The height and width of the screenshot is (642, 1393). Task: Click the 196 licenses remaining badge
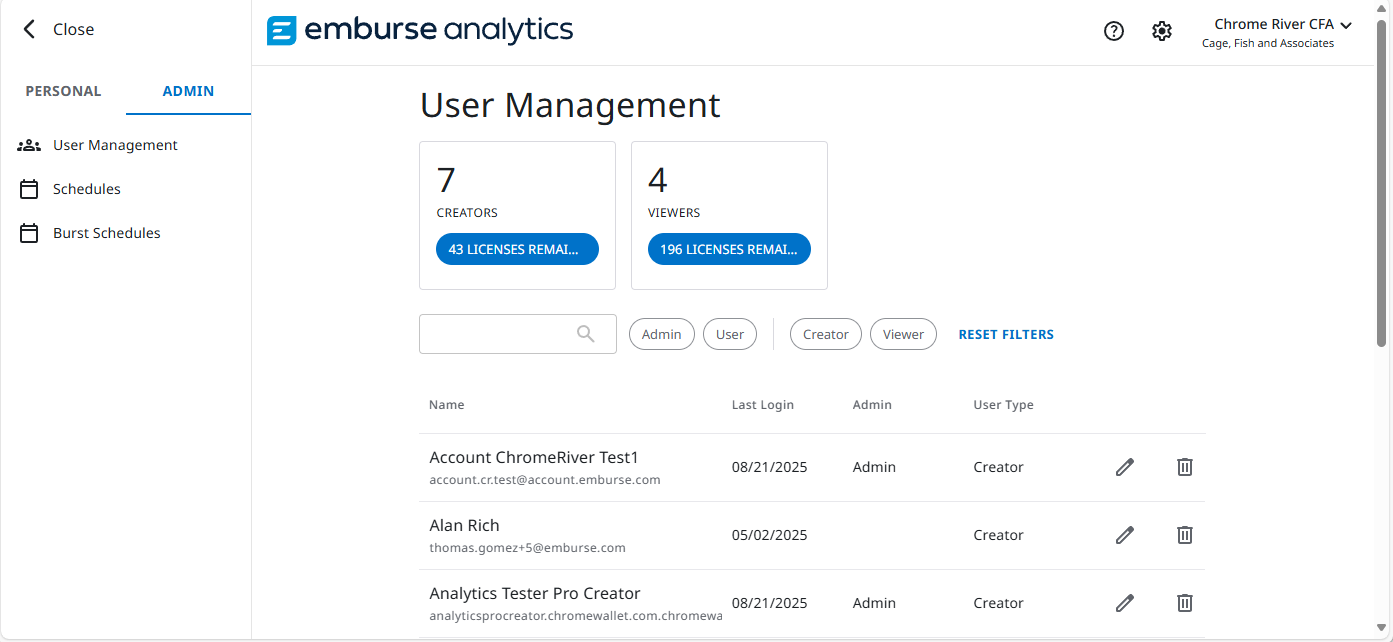[729, 248]
